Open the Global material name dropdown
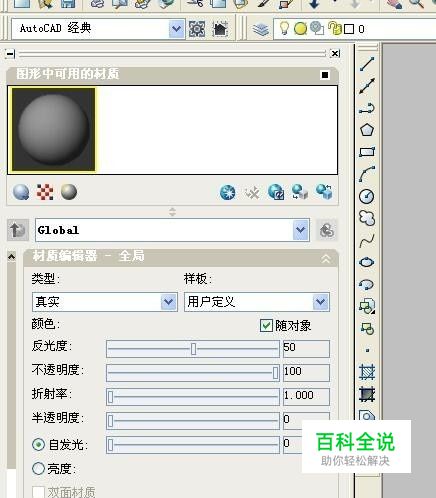The width and height of the screenshot is (436, 498). [x=300, y=230]
